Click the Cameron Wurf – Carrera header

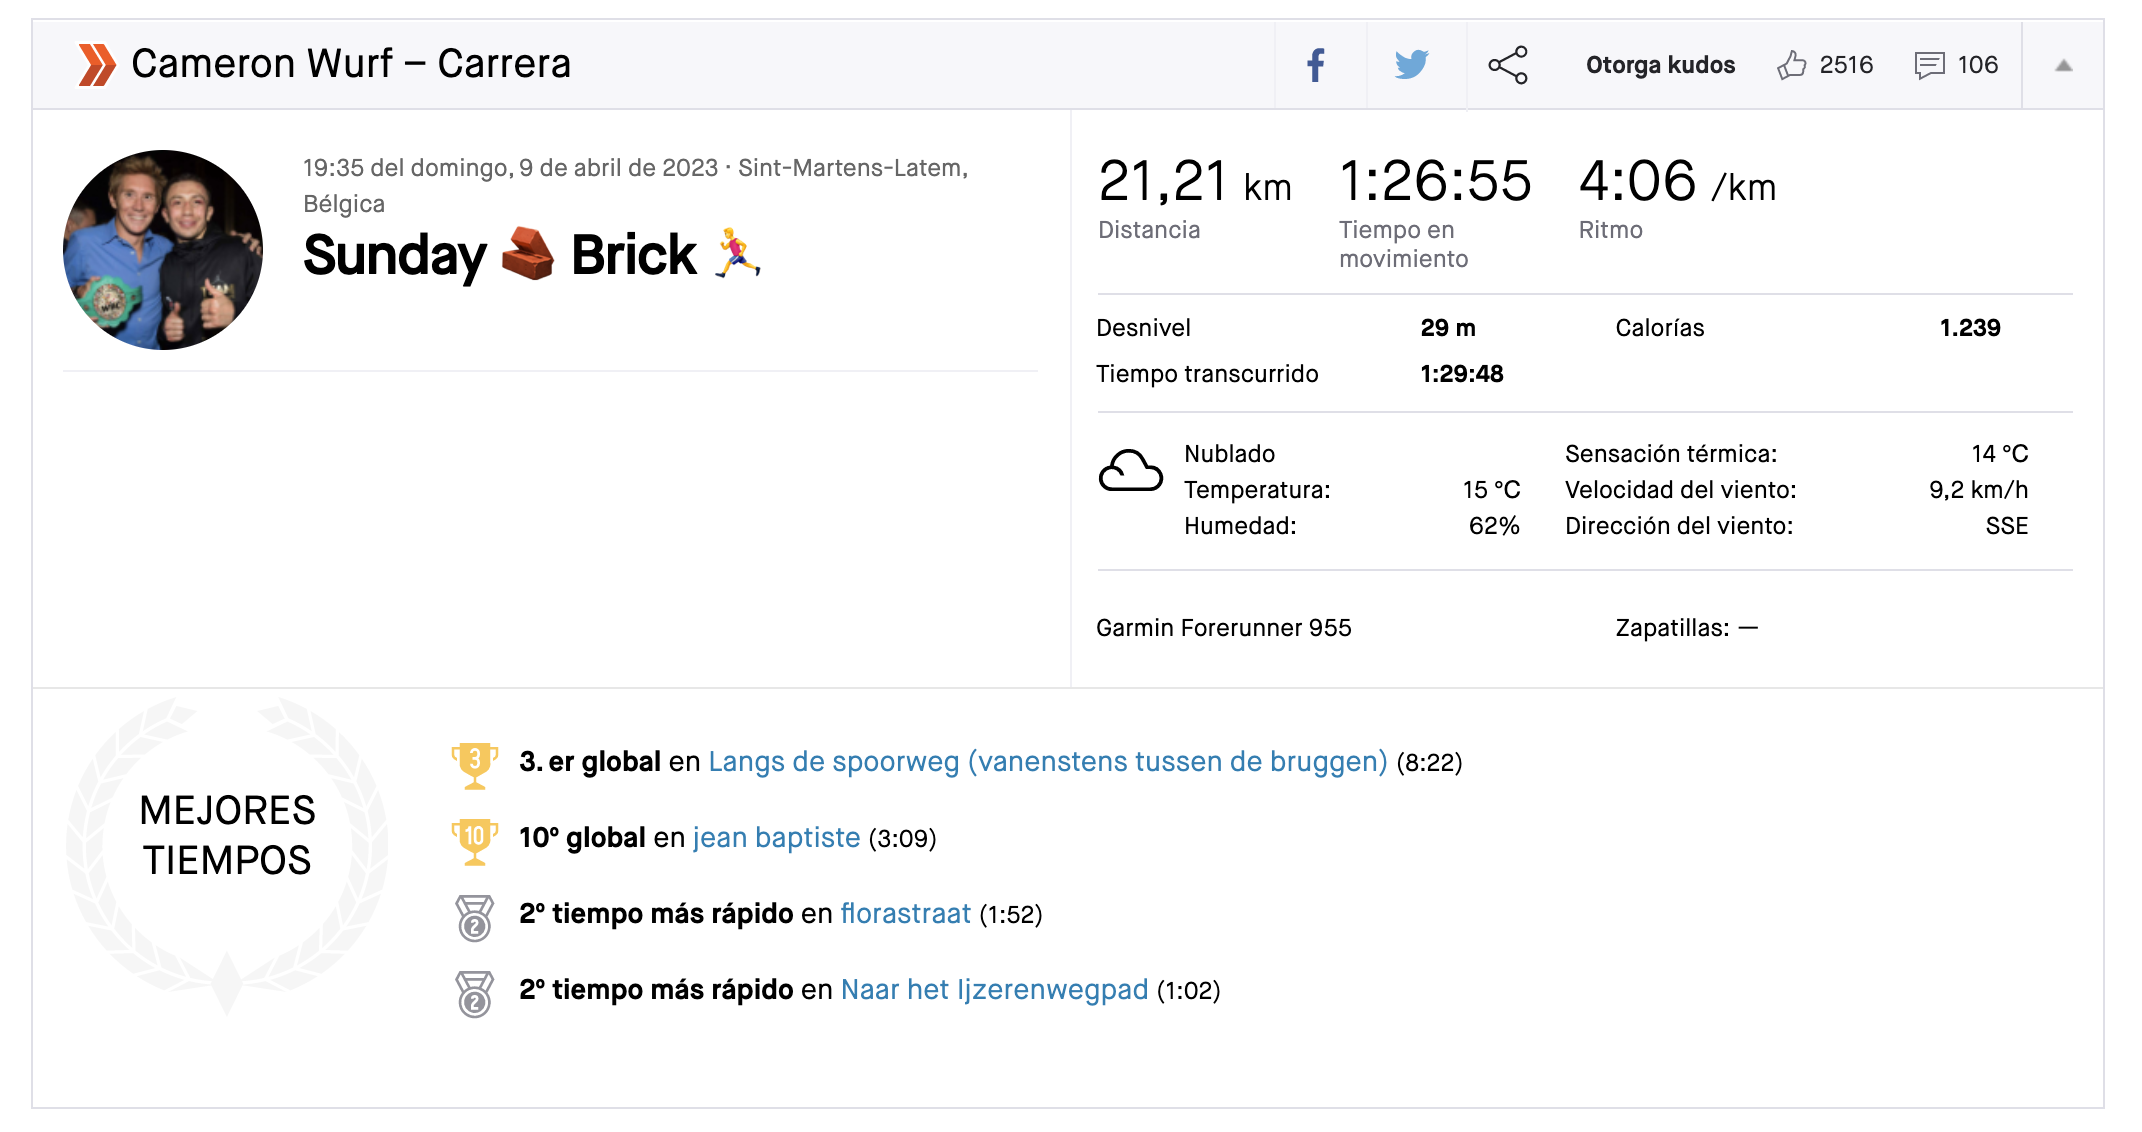pyautogui.click(x=351, y=64)
